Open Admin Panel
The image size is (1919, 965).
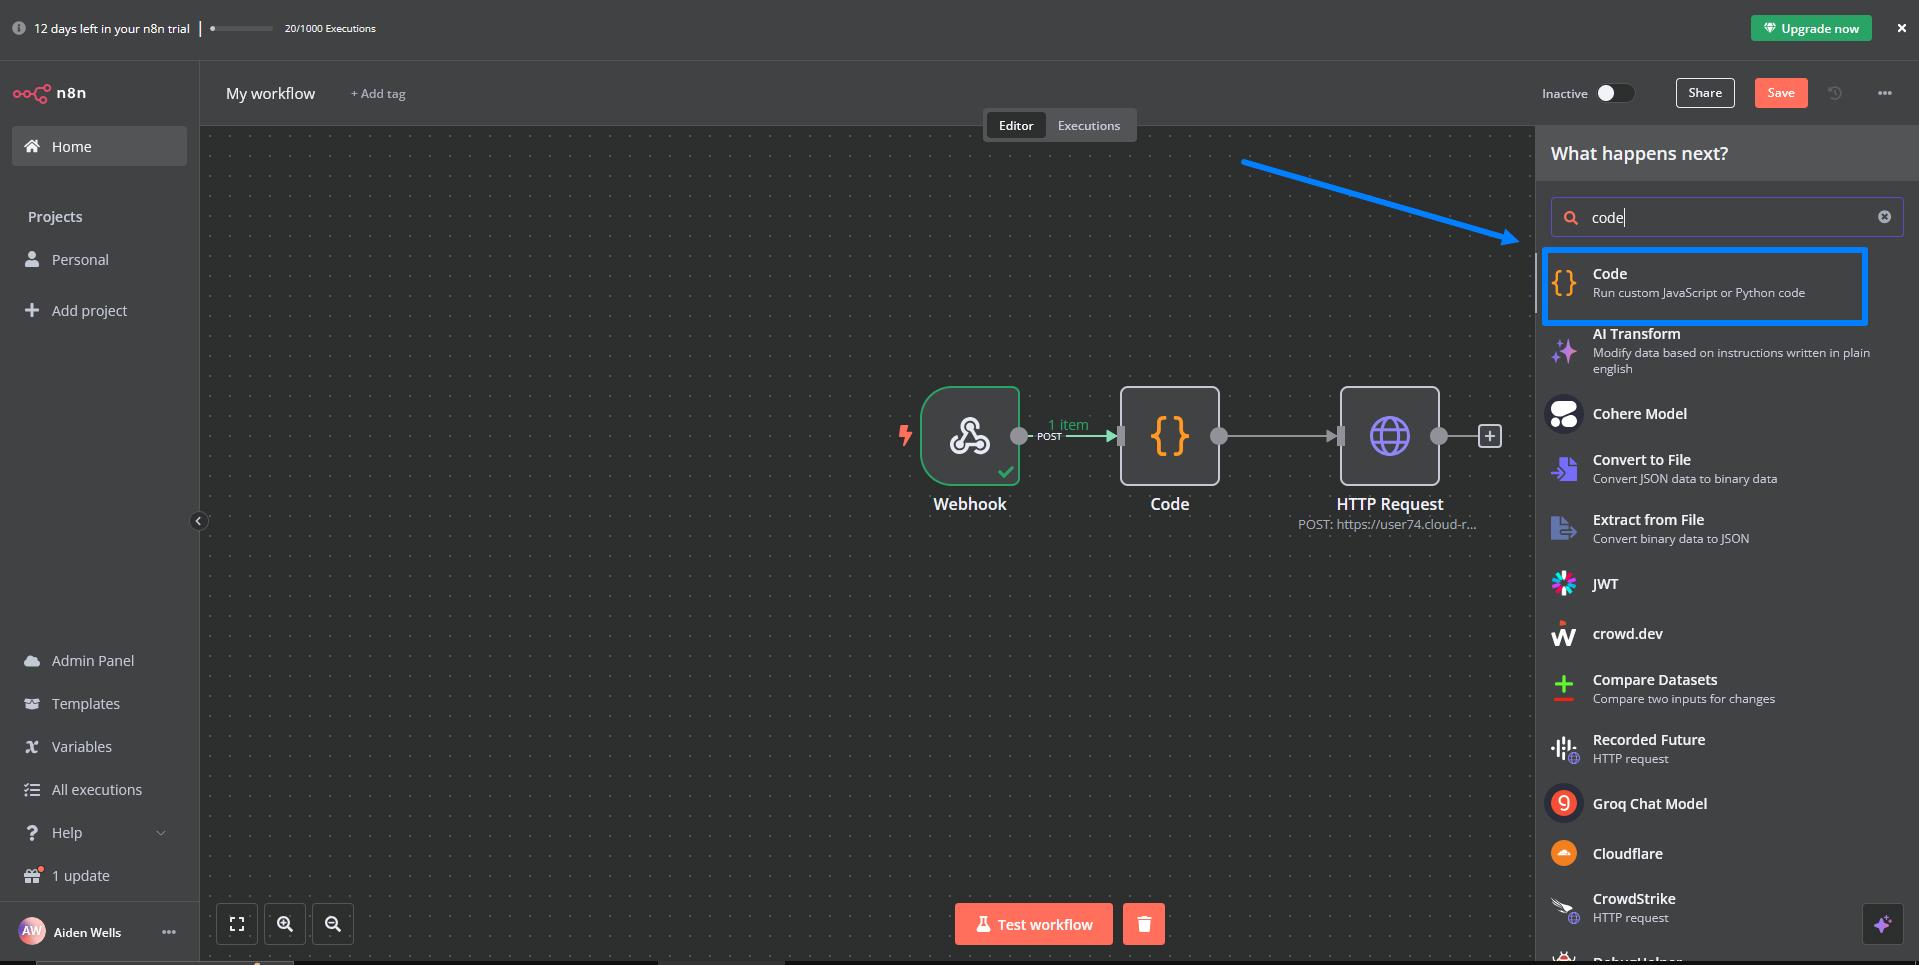click(x=99, y=660)
